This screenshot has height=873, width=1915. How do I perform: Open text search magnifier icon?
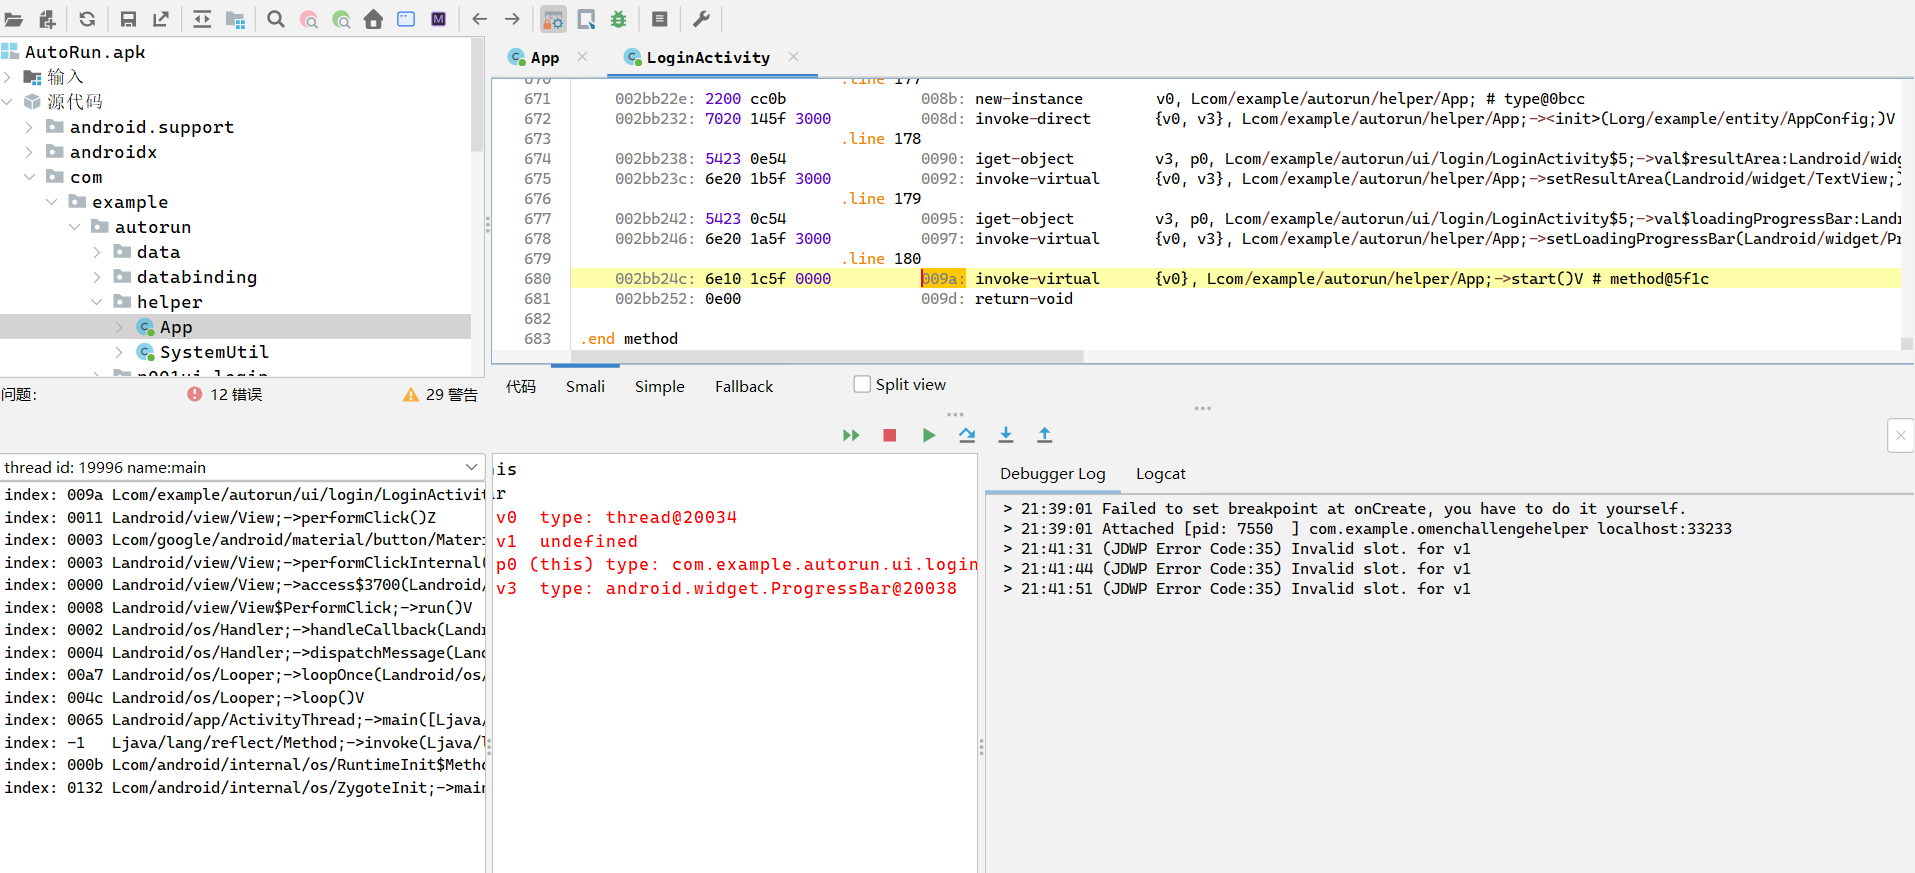(276, 19)
